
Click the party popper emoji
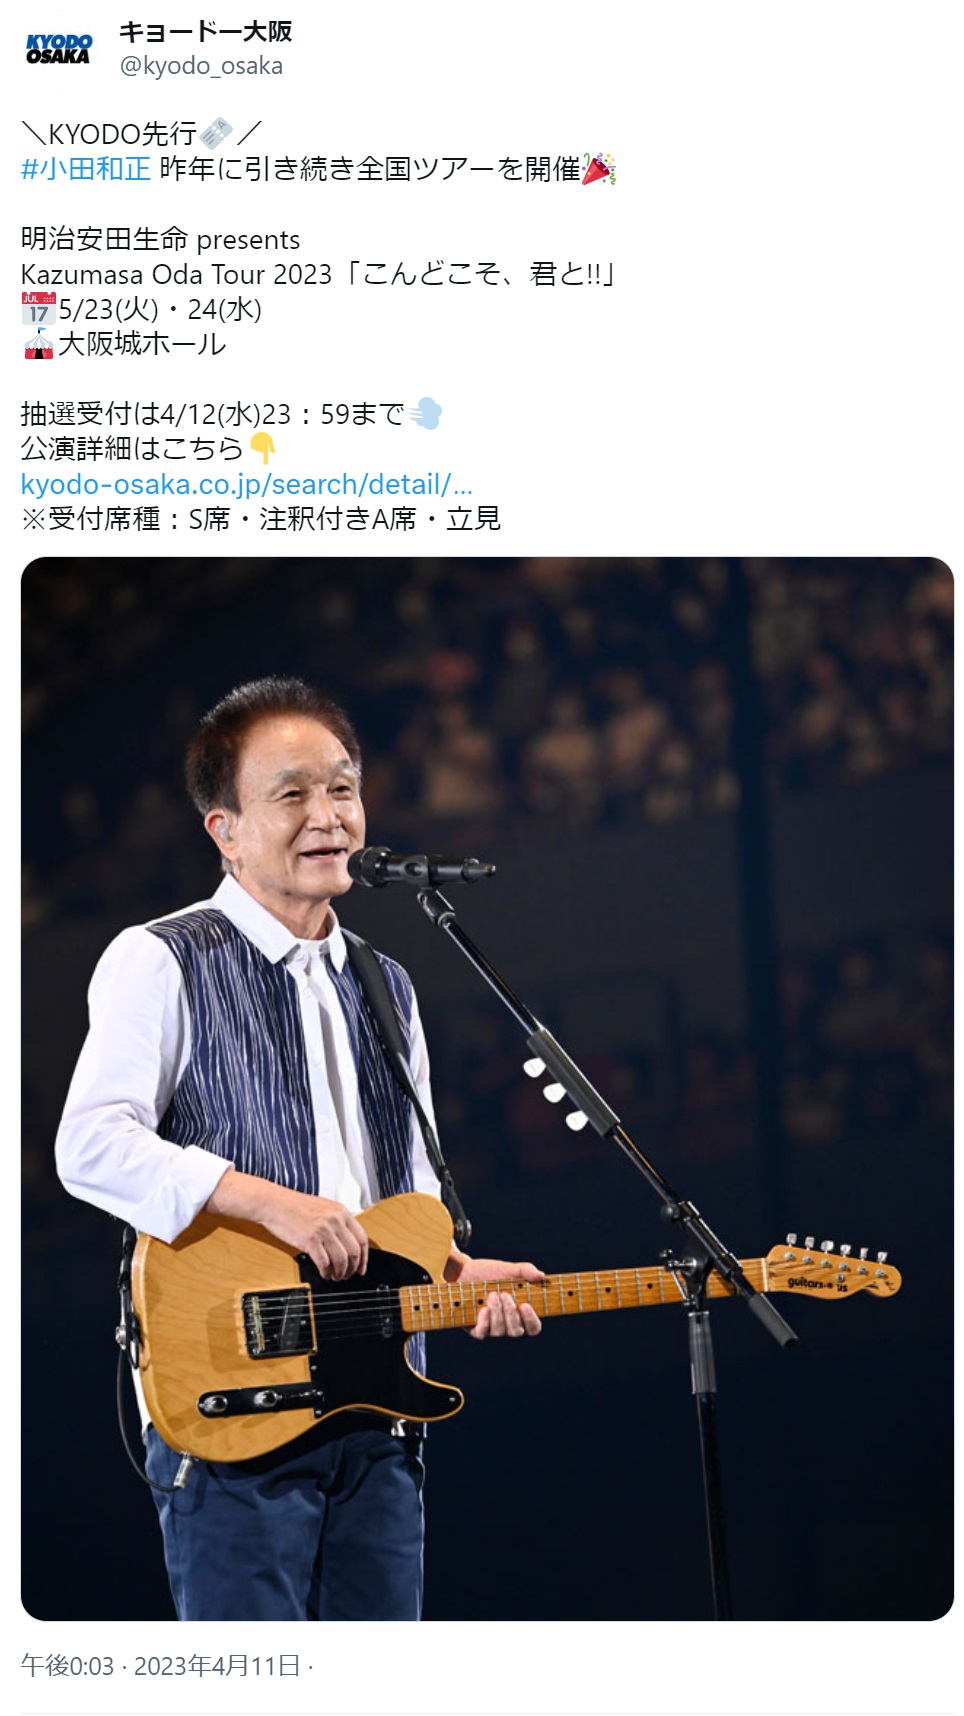click(x=599, y=168)
